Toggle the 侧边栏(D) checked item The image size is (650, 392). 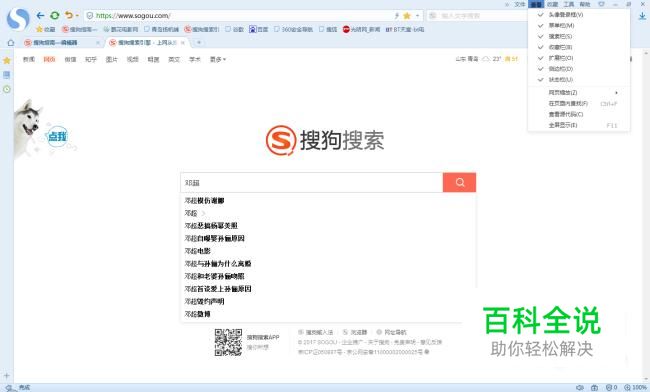pyautogui.click(x=579, y=69)
